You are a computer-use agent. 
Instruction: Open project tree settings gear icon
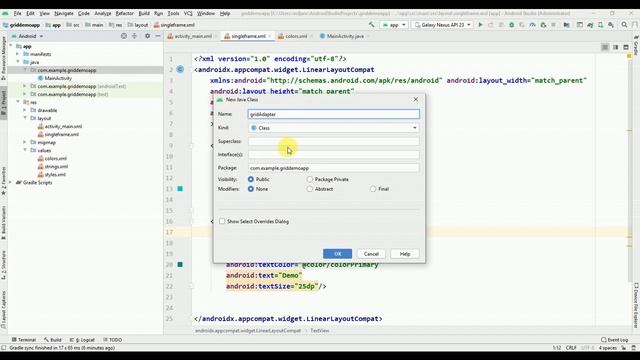click(x=147, y=36)
